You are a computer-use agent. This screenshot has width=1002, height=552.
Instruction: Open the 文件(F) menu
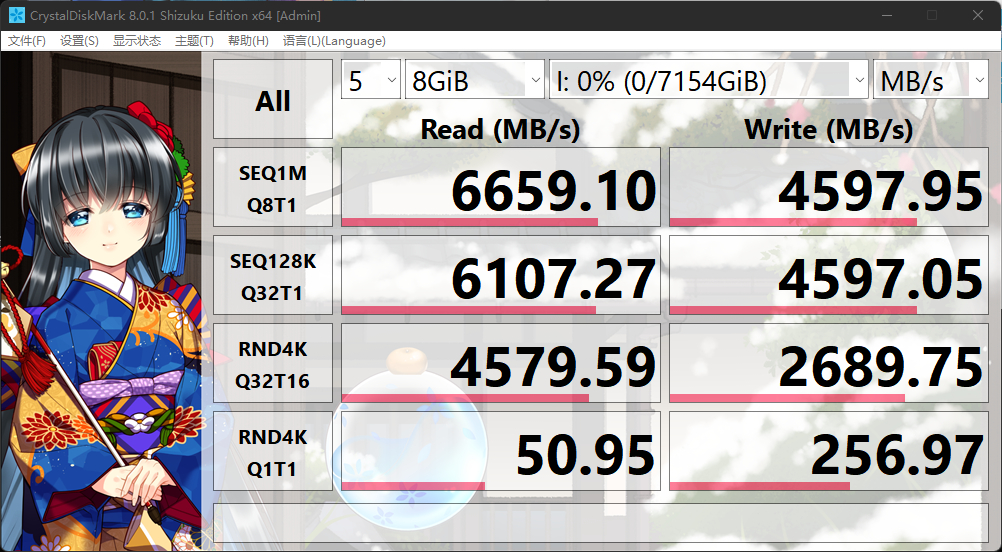(27, 41)
